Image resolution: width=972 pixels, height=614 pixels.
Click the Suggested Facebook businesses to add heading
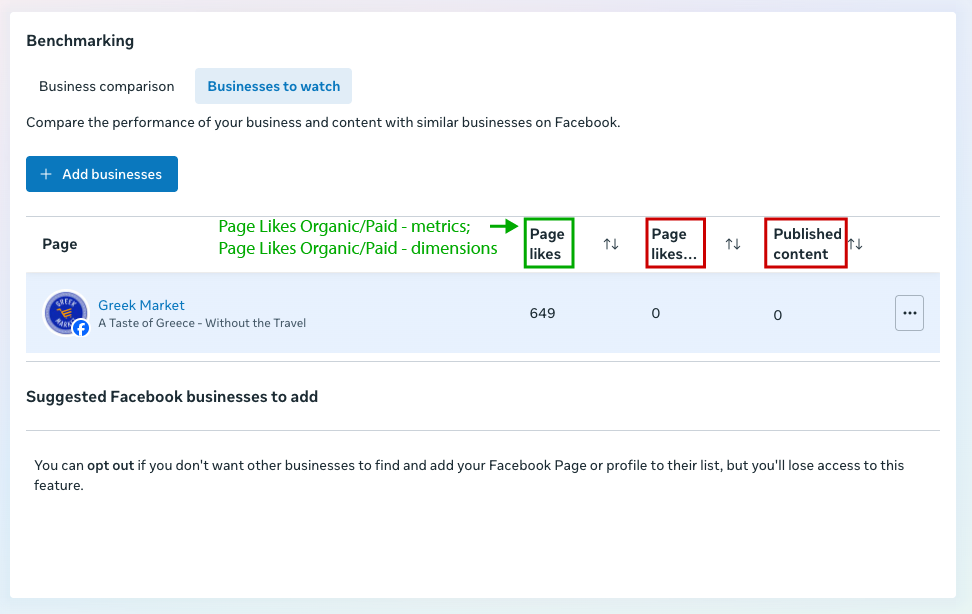[172, 397]
